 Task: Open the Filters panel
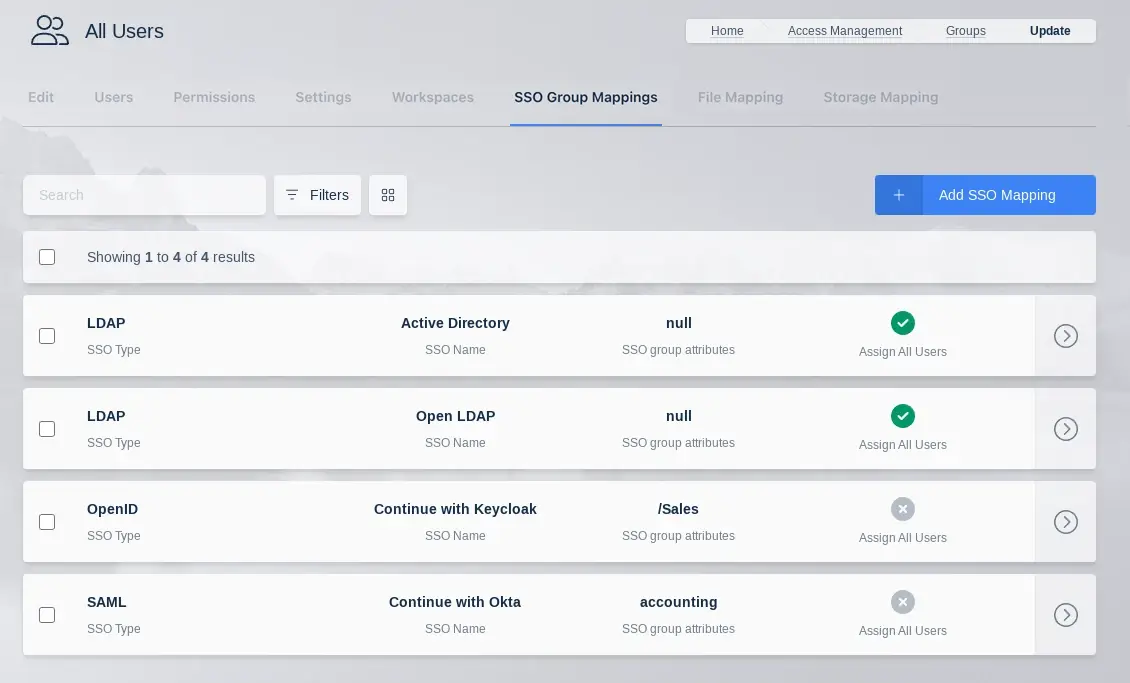coord(317,195)
